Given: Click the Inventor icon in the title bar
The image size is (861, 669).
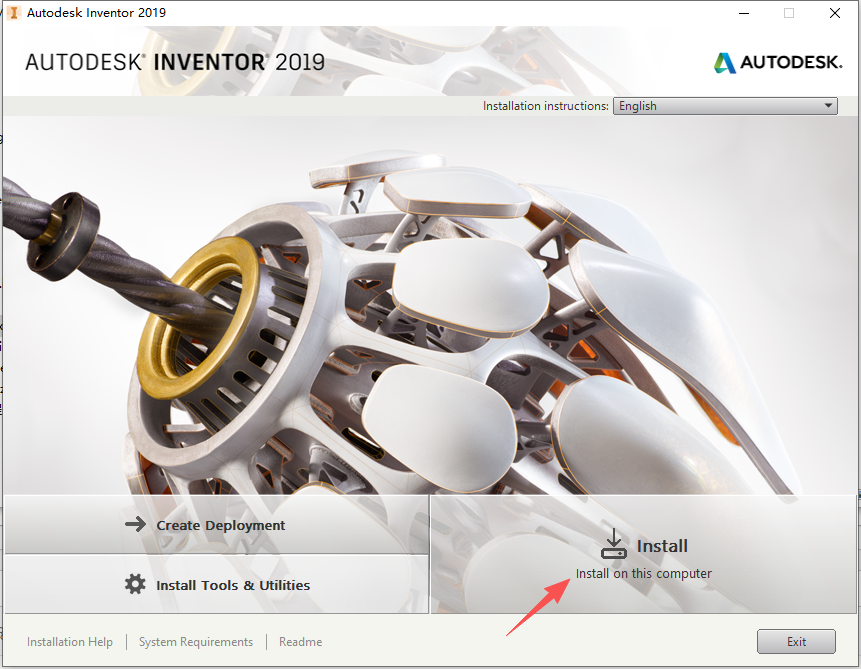Looking at the screenshot, I should coord(13,13).
